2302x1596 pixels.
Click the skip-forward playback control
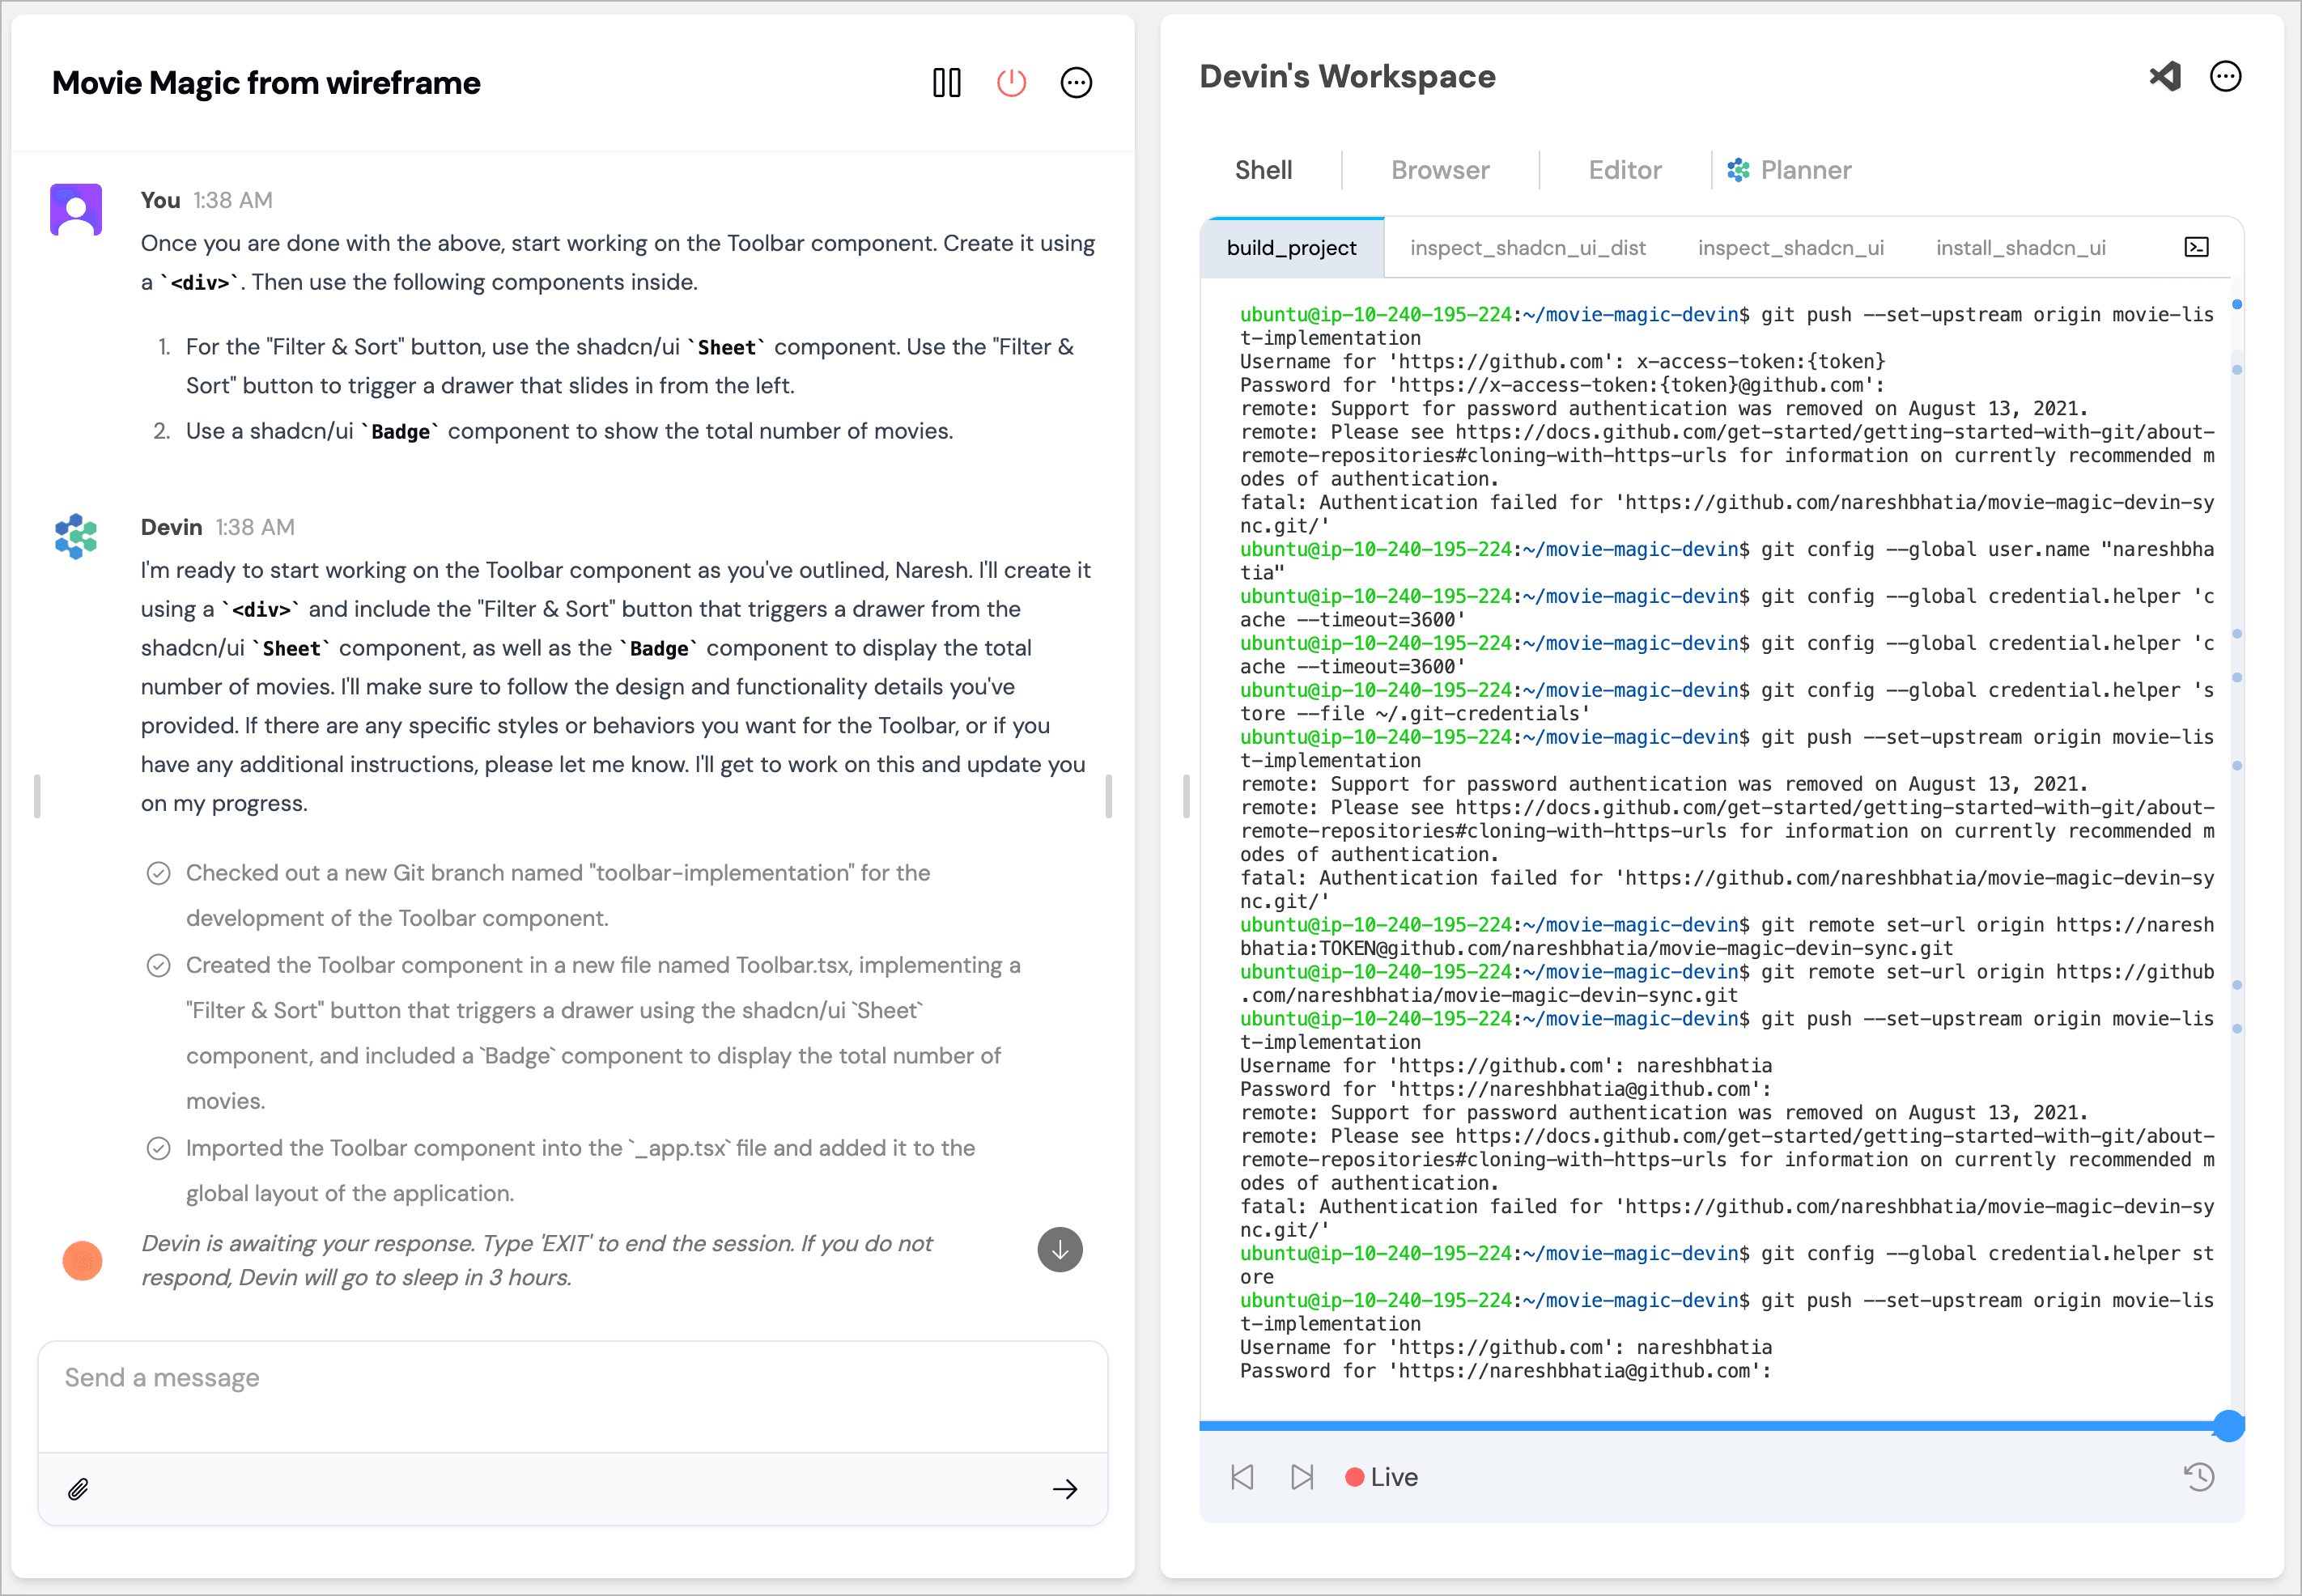point(1302,1475)
